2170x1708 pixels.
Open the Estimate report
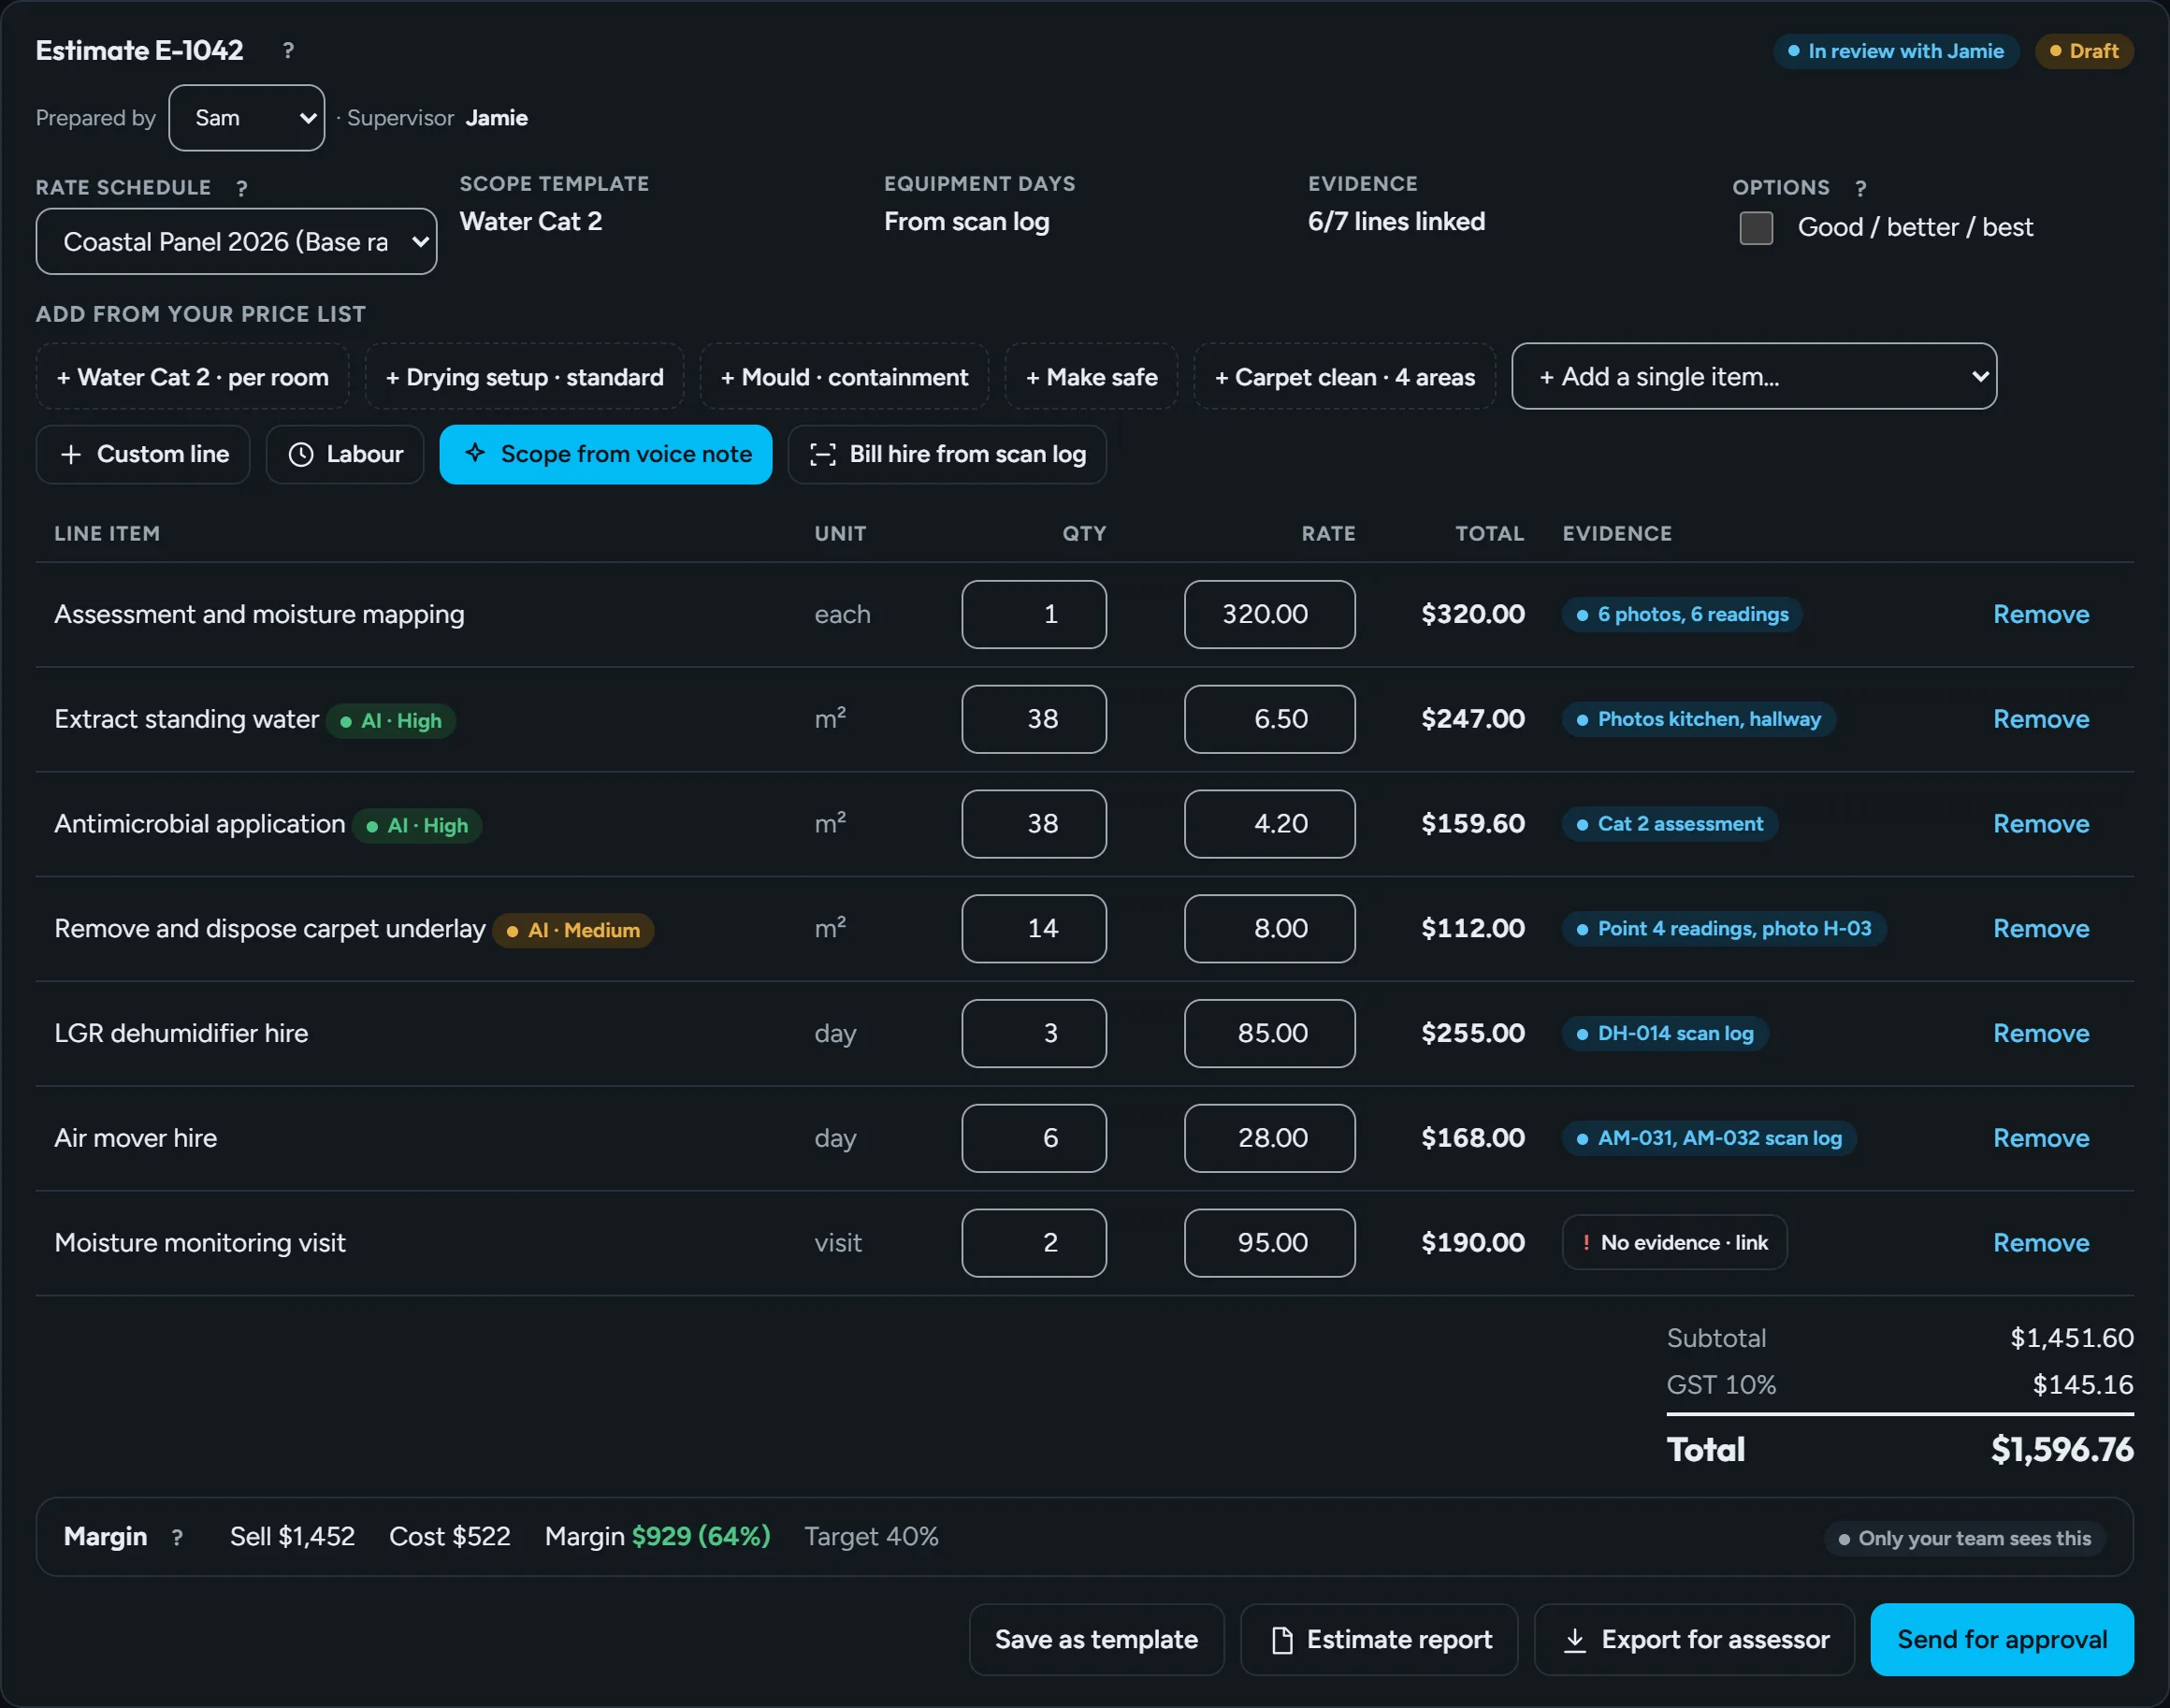1379,1640
